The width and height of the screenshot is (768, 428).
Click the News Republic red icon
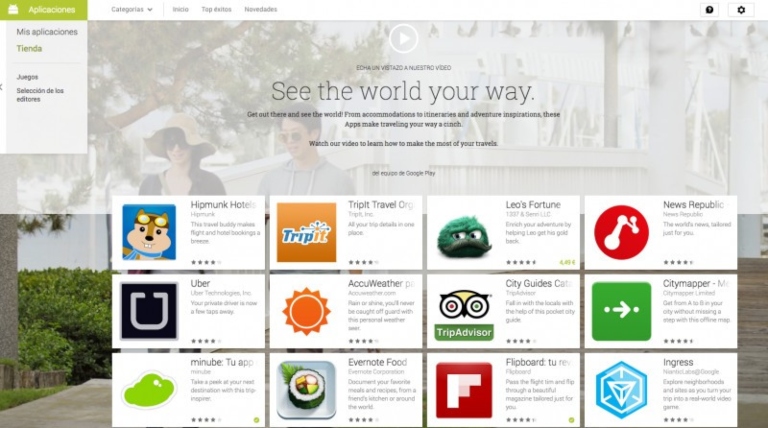tap(621, 232)
